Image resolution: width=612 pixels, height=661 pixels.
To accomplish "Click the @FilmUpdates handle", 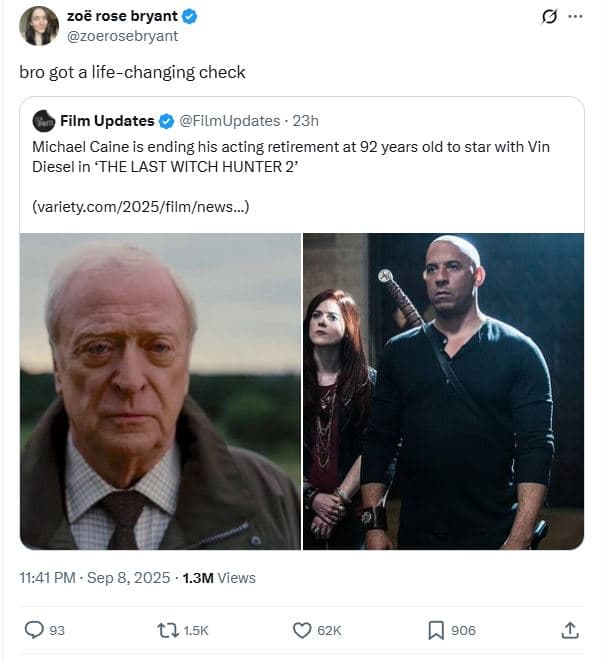I will pyautogui.click(x=229, y=121).
